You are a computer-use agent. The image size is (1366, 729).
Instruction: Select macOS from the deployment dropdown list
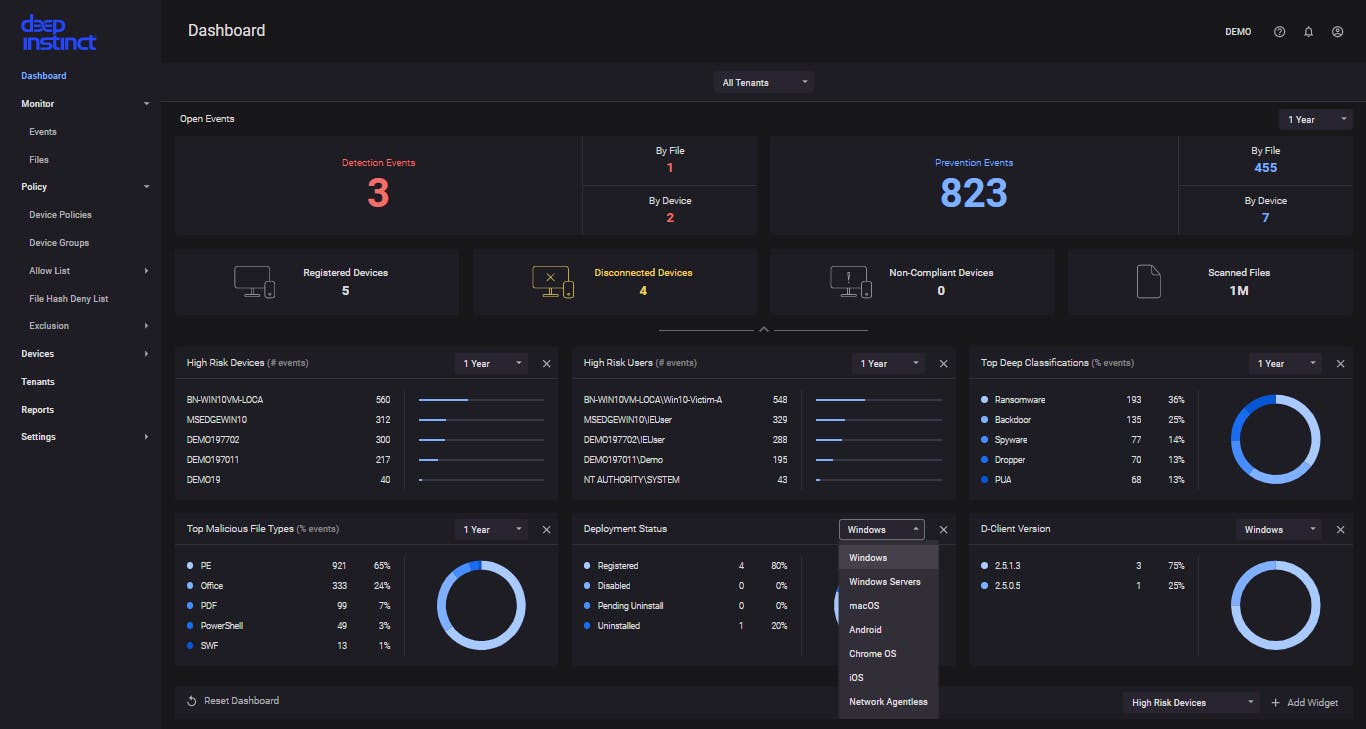point(864,606)
